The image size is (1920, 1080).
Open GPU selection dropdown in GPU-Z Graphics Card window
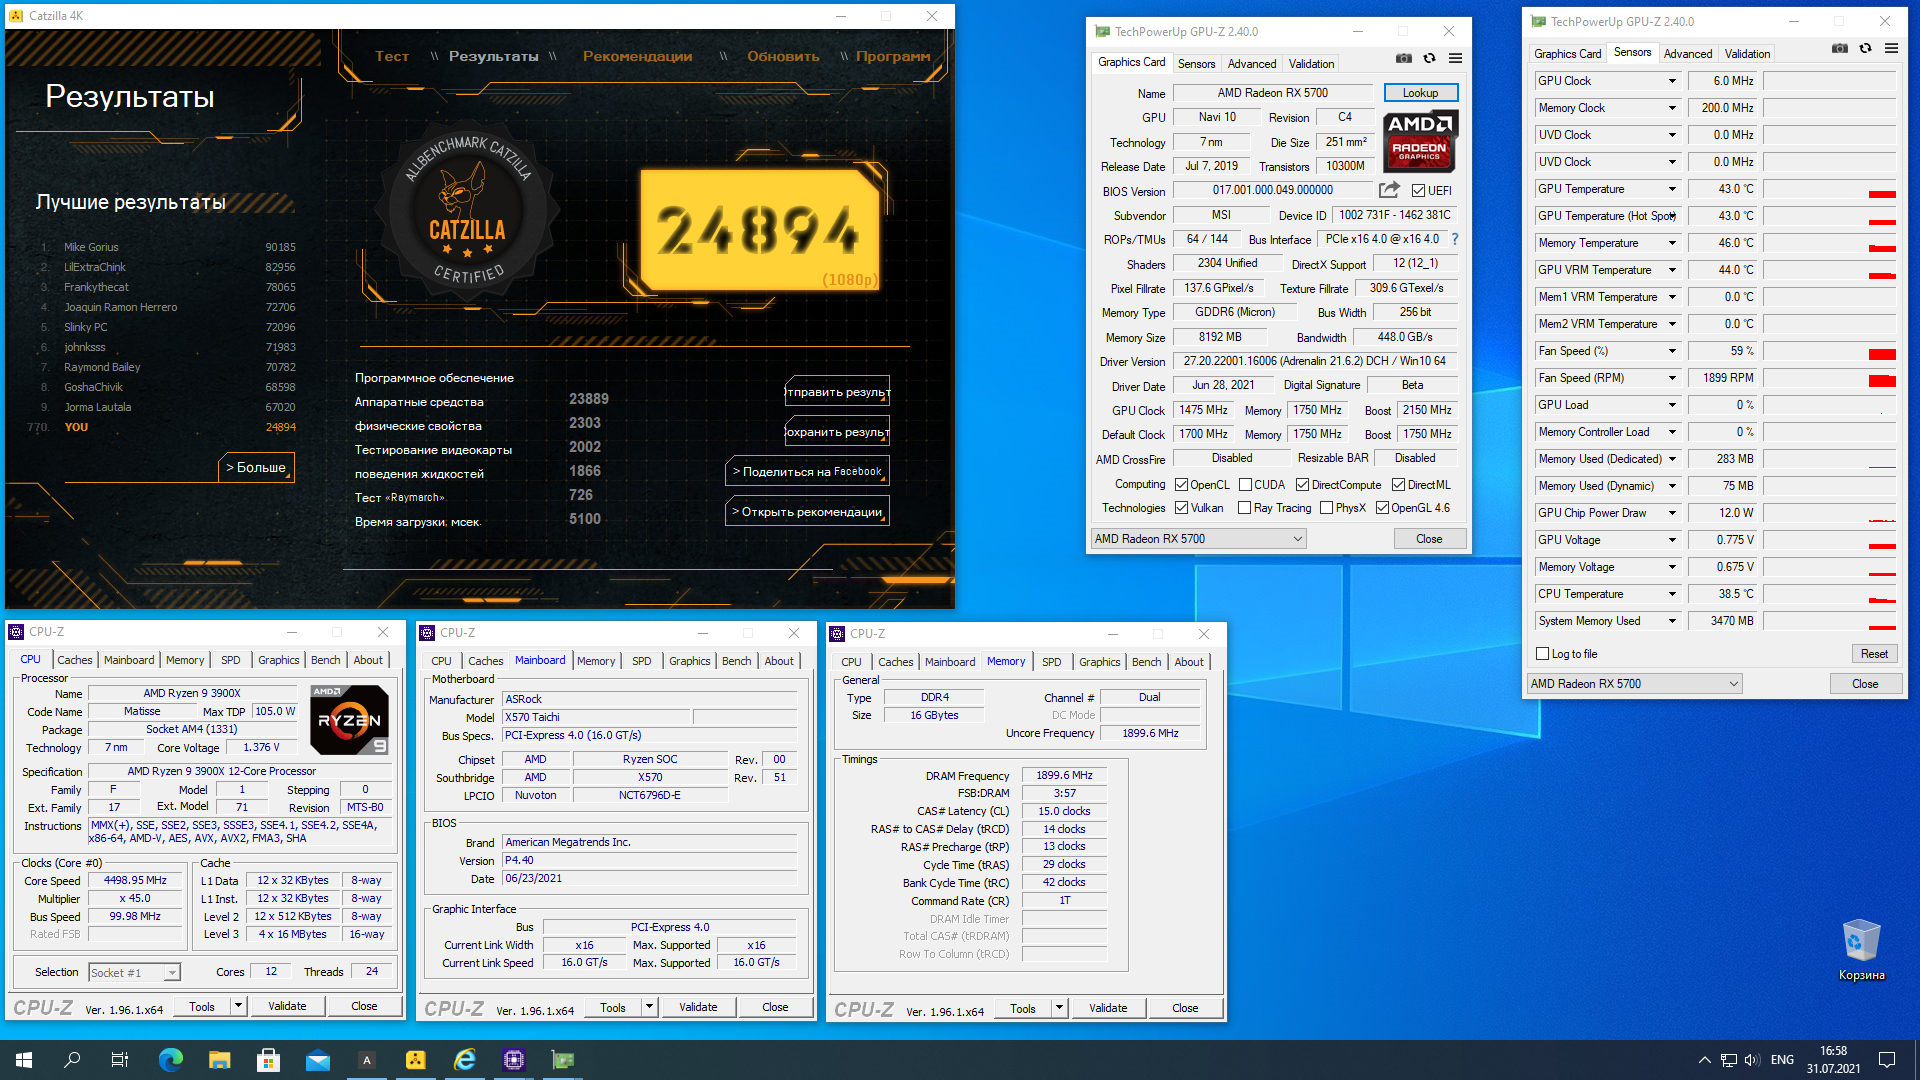(x=1199, y=539)
